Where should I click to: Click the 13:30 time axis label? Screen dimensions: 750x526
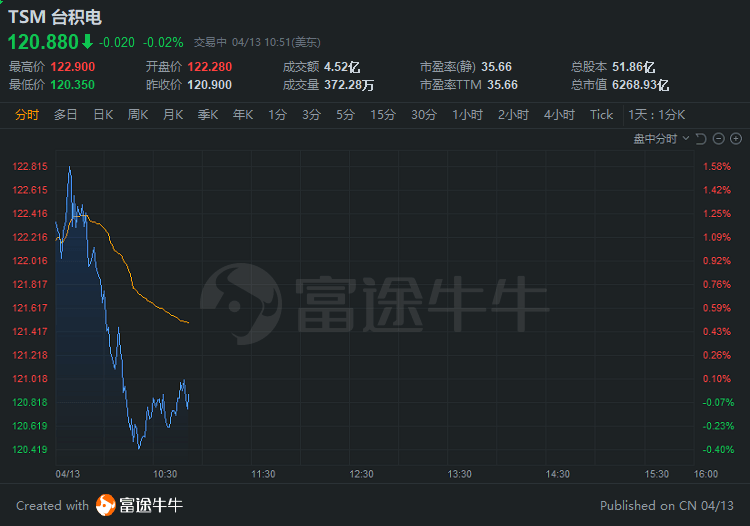click(460, 474)
